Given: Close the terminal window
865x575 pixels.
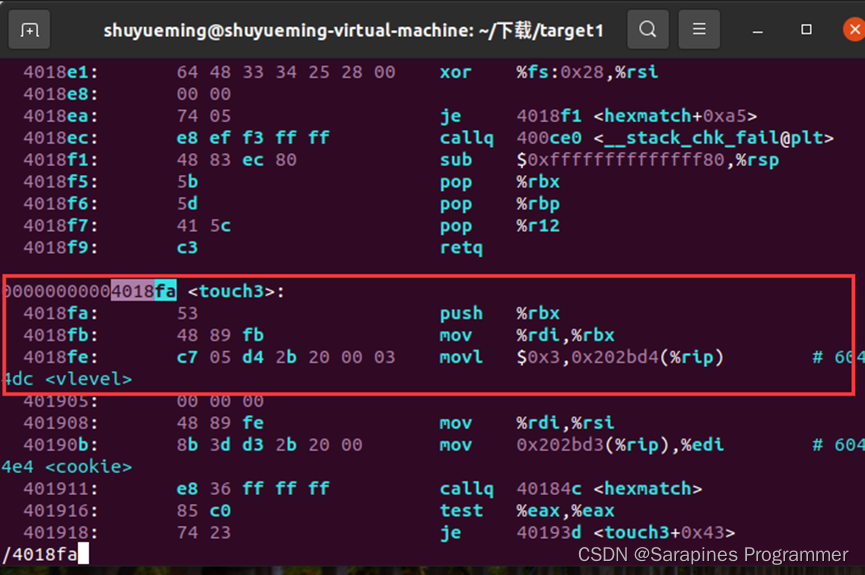Looking at the screenshot, I should (854, 29).
